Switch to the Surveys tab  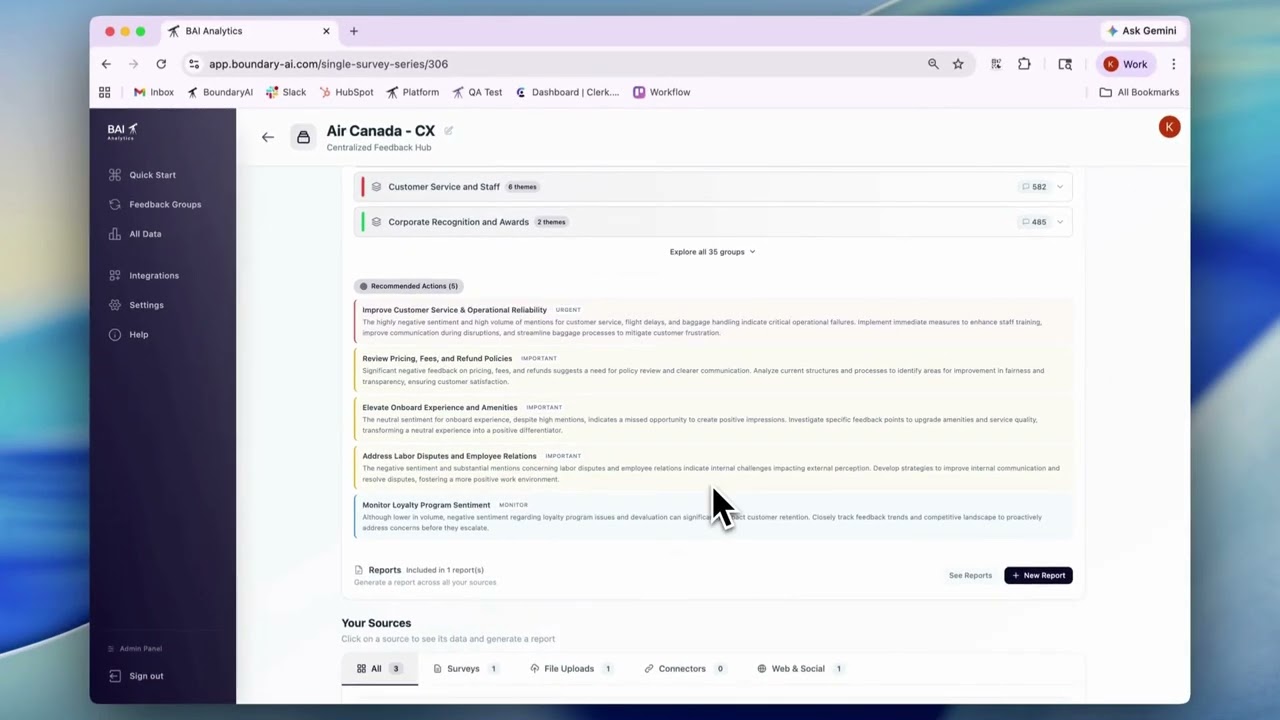(x=465, y=669)
